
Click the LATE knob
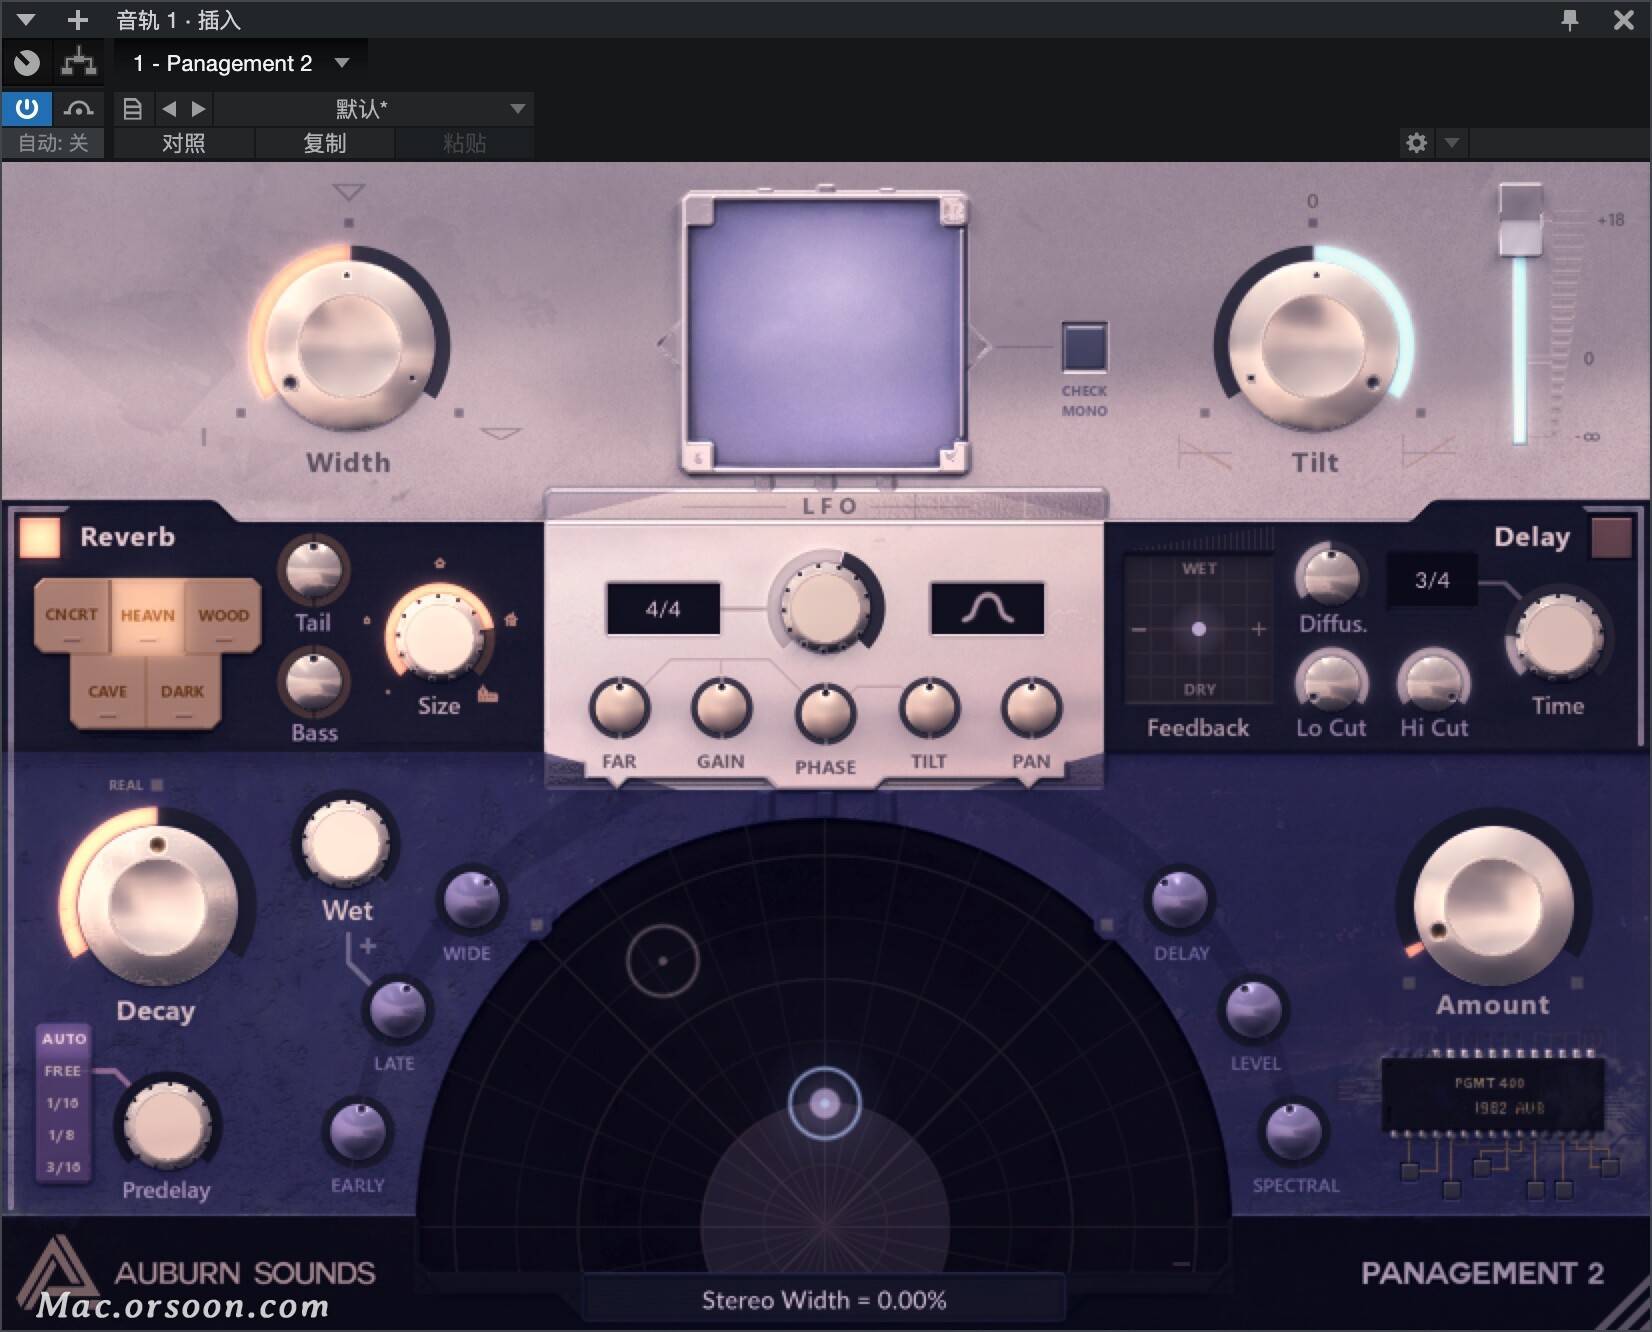(399, 1010)
